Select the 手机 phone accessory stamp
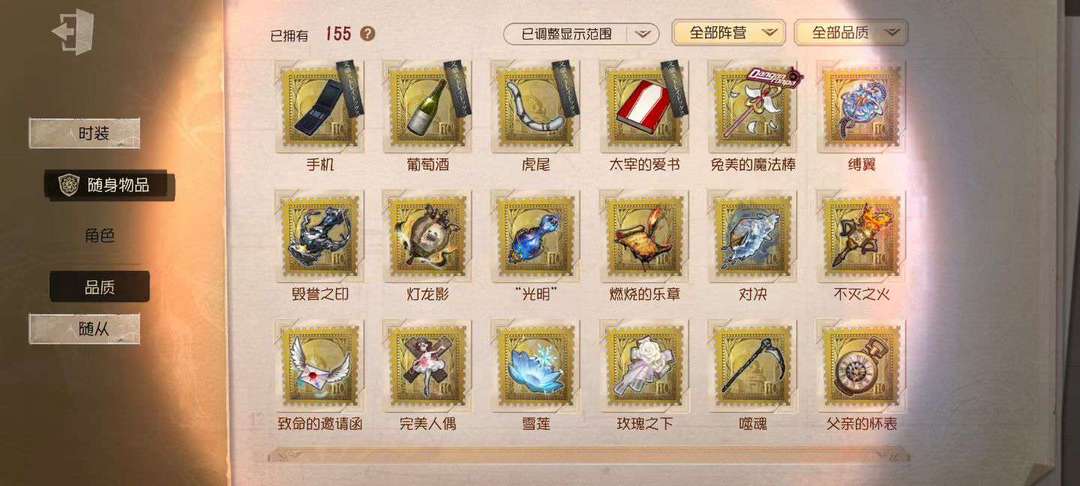Viewport: 1080px width, 486px height. click(320, 107)
